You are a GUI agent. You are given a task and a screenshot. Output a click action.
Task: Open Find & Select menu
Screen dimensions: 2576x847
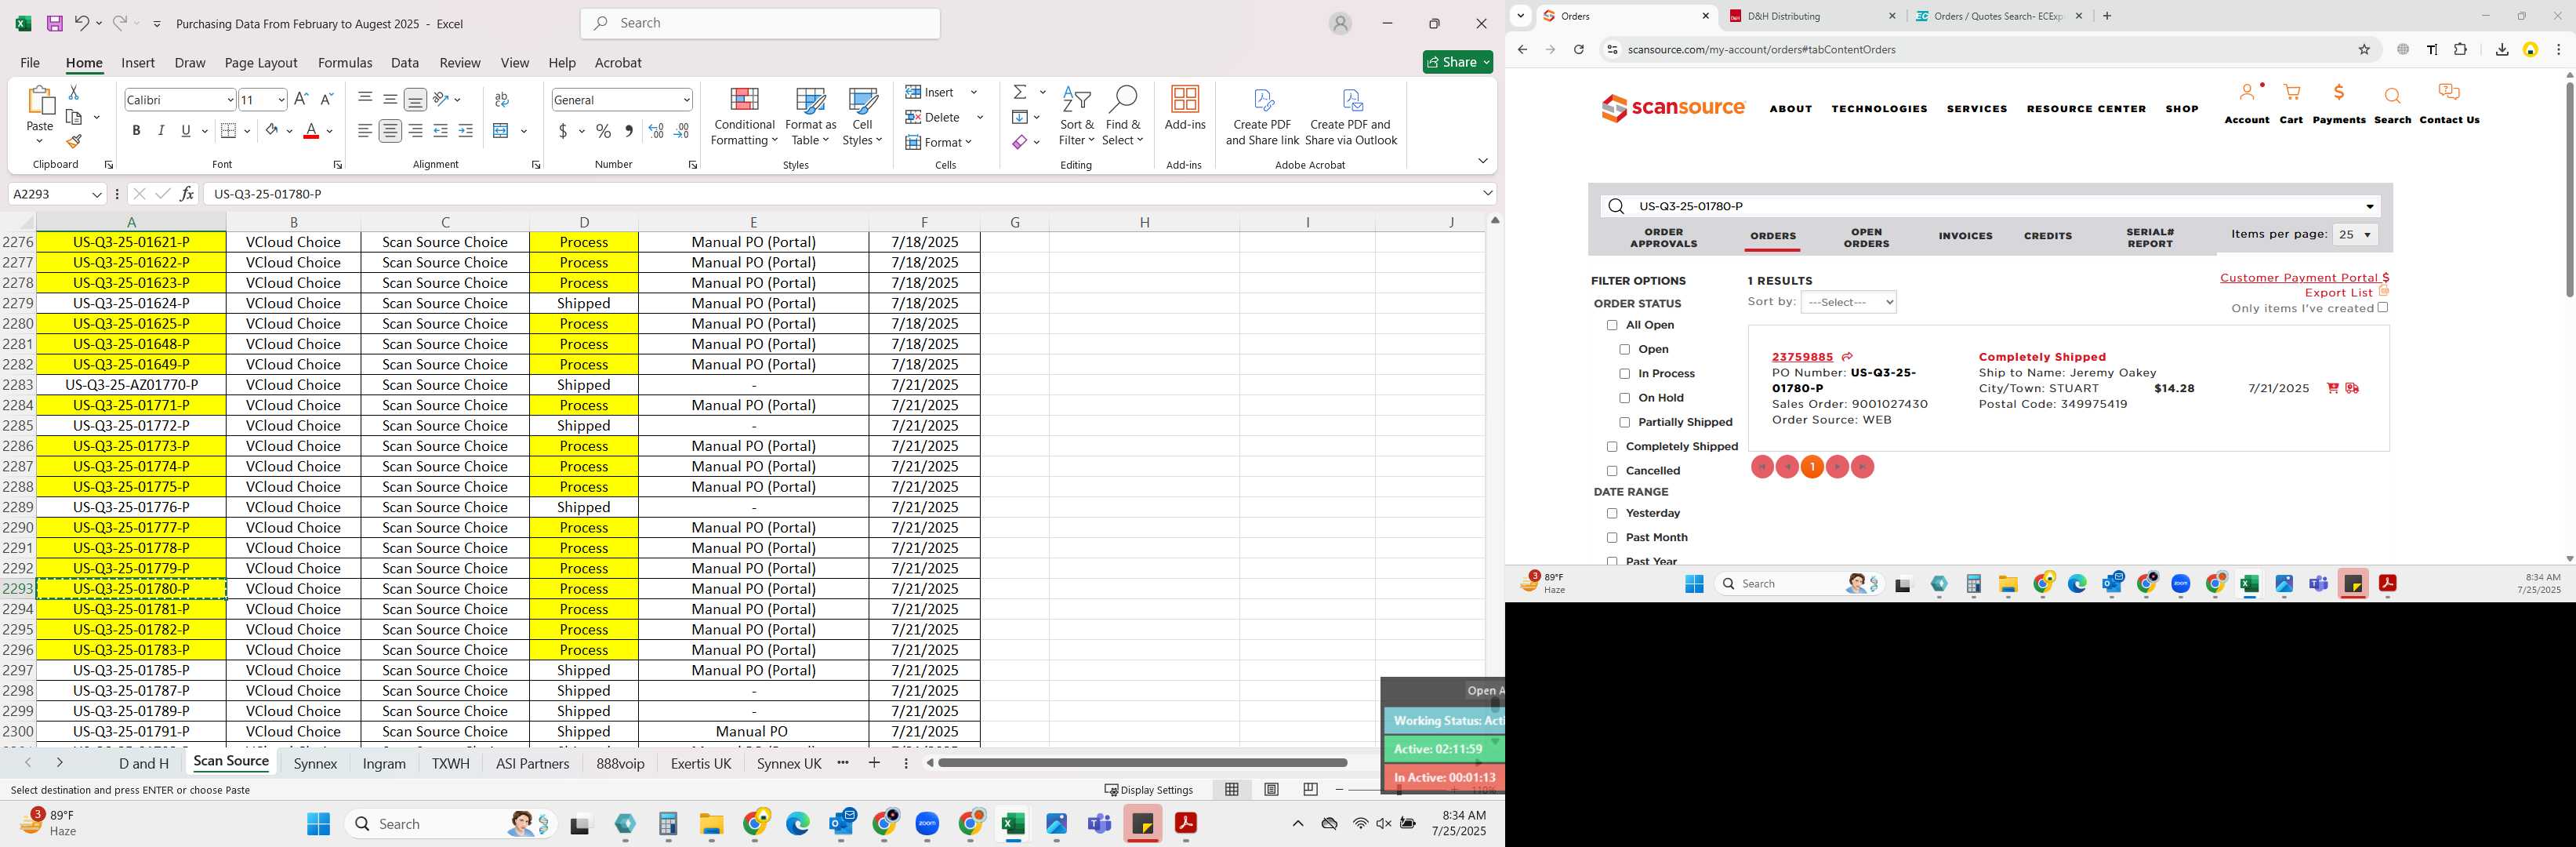tap(1123, 117)
